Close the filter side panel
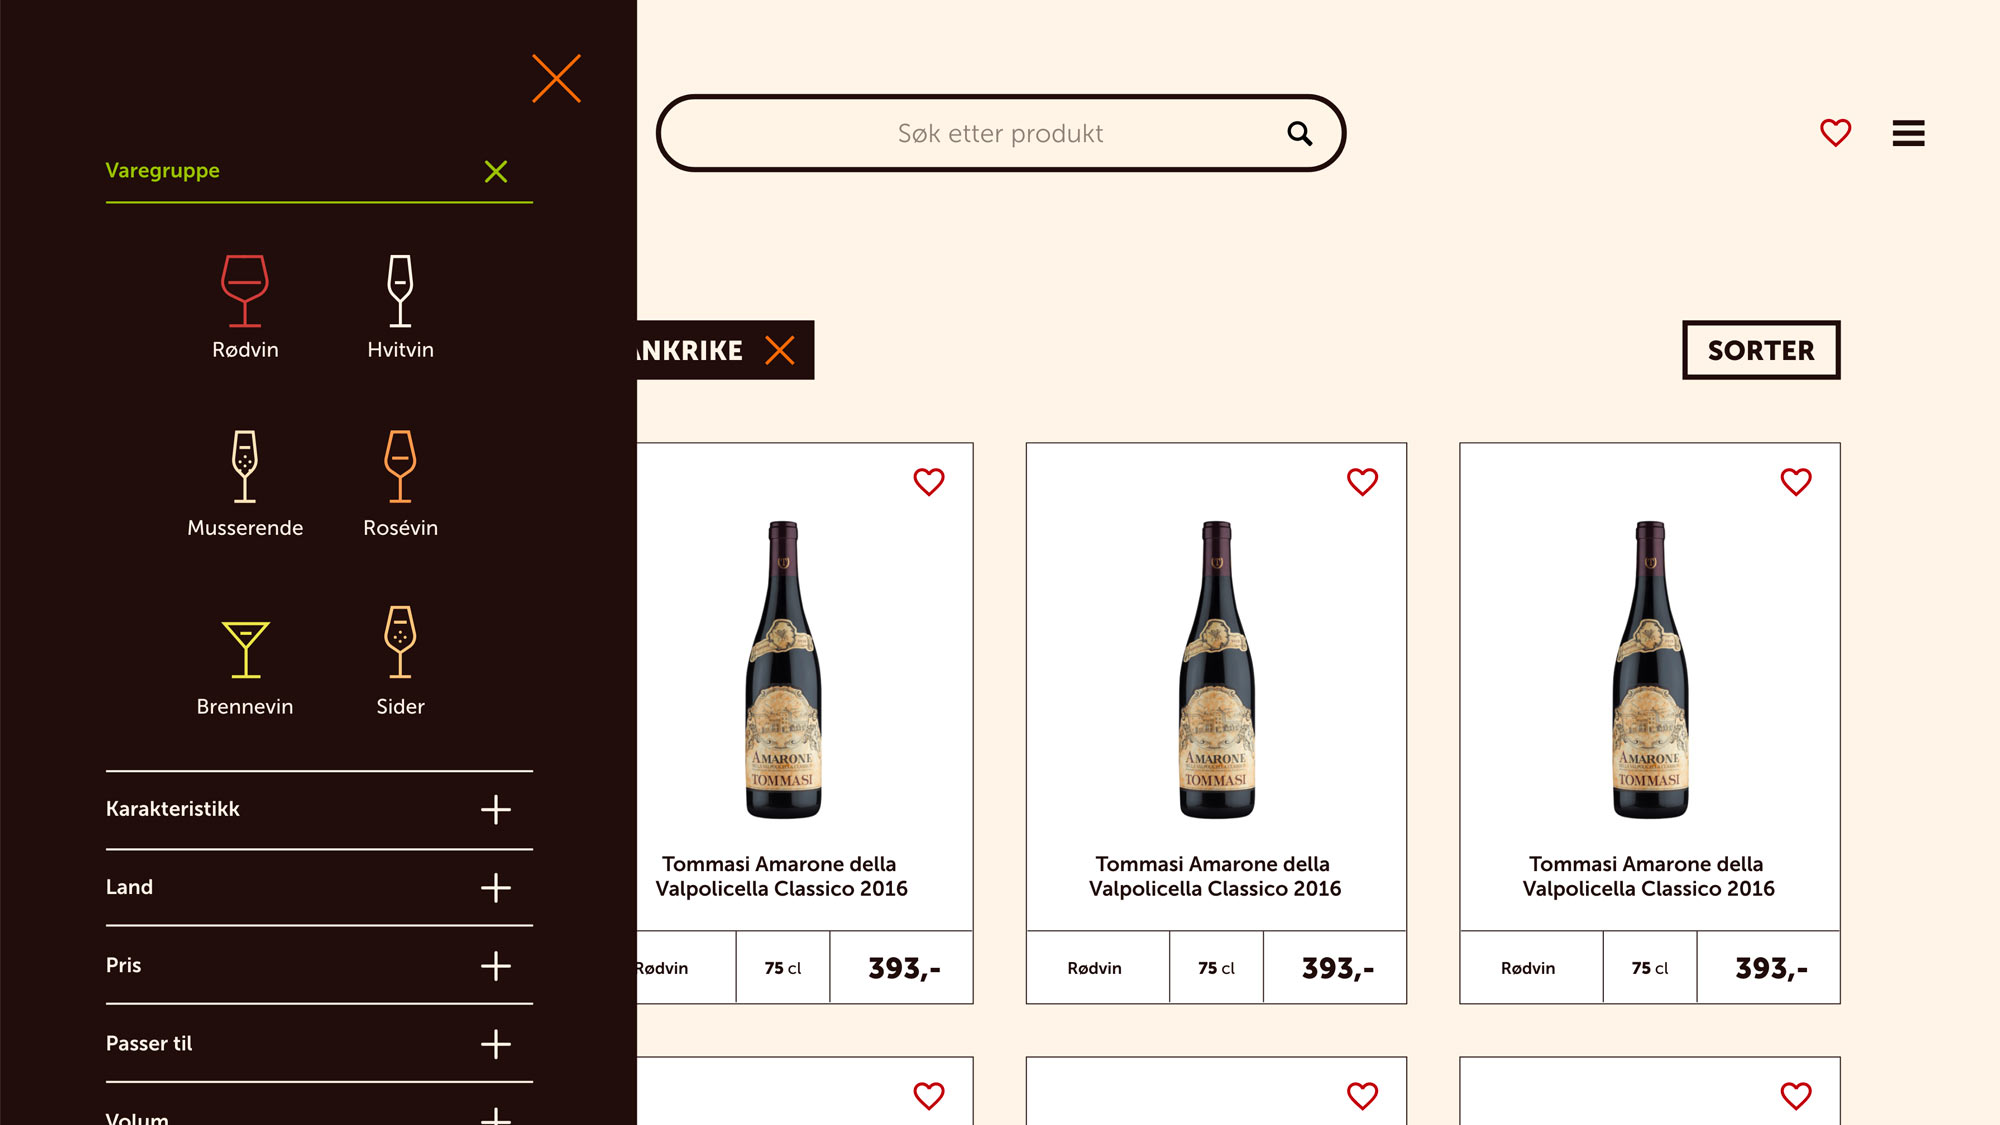The width and height of the screenshot is (2000, 1125). coord(556,79)
